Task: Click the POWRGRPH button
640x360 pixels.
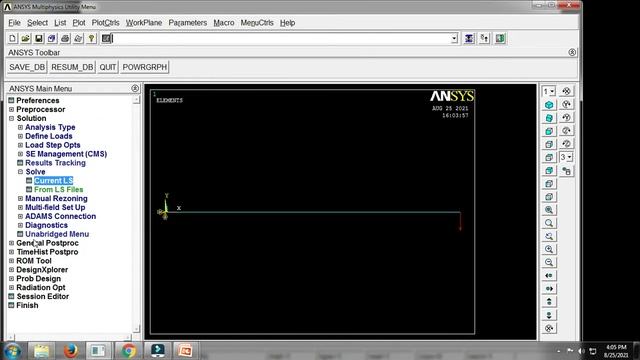Action: (144, 67)
